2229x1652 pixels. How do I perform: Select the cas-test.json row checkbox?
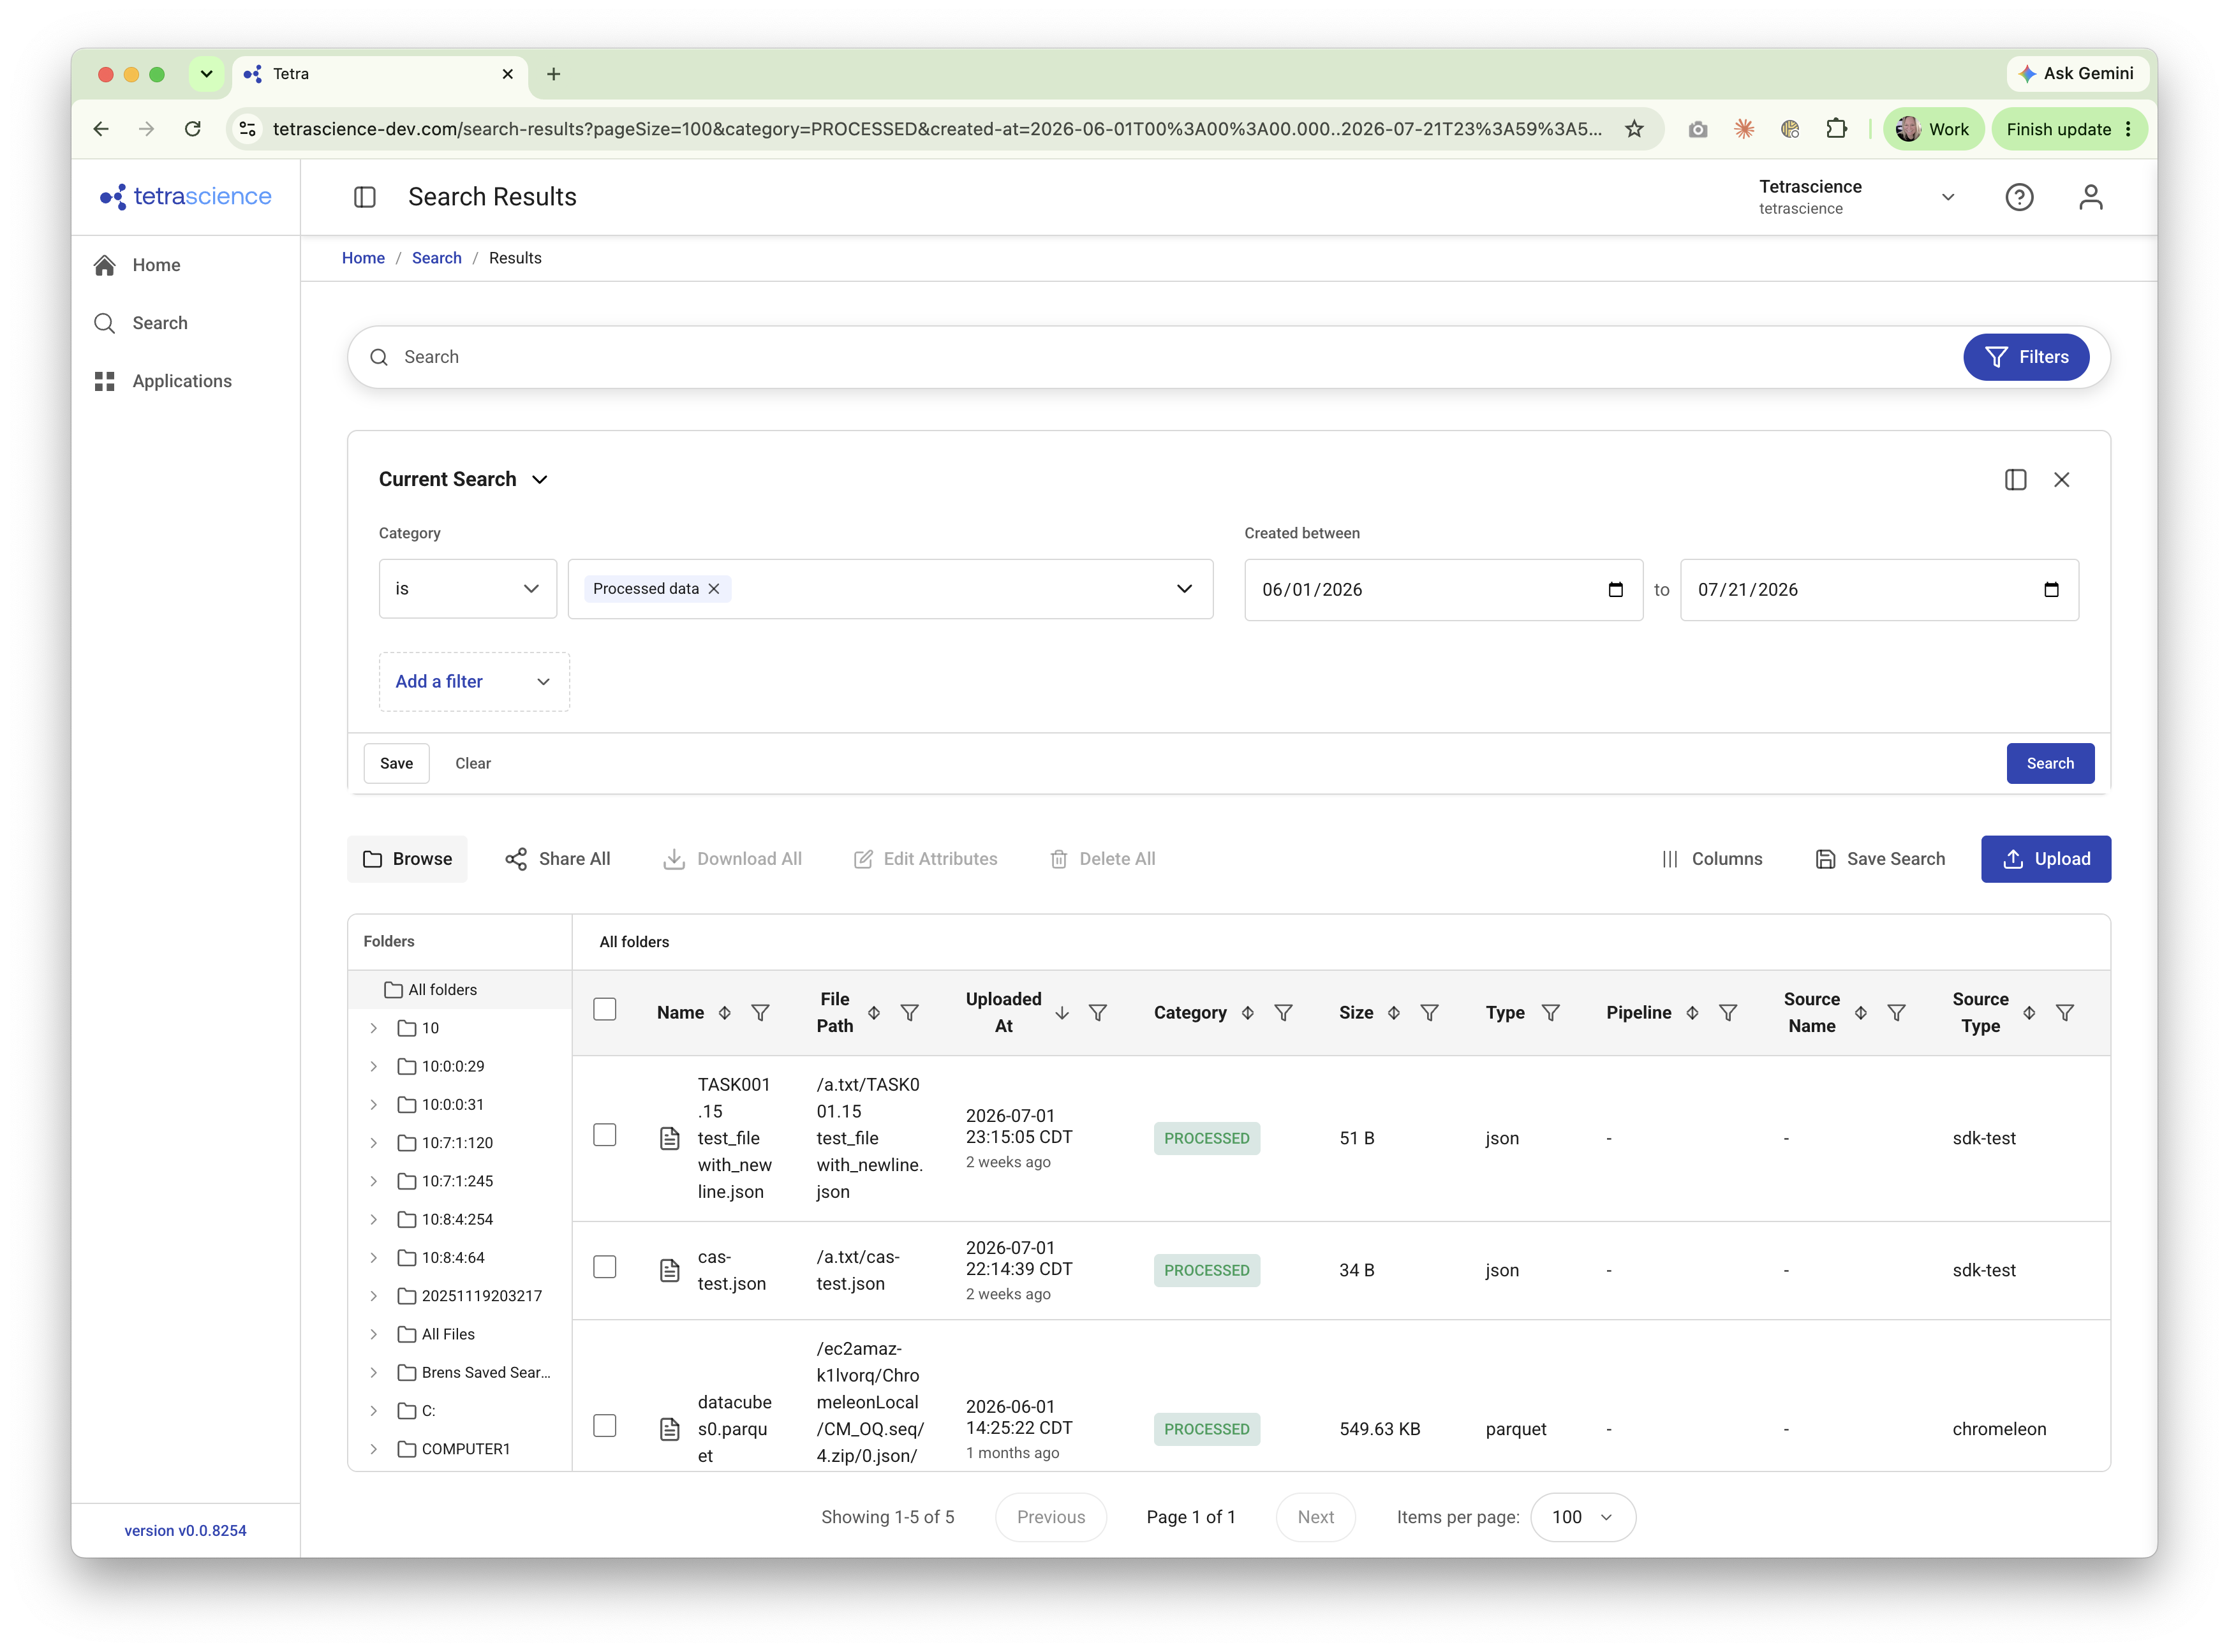click(605, 1268)
